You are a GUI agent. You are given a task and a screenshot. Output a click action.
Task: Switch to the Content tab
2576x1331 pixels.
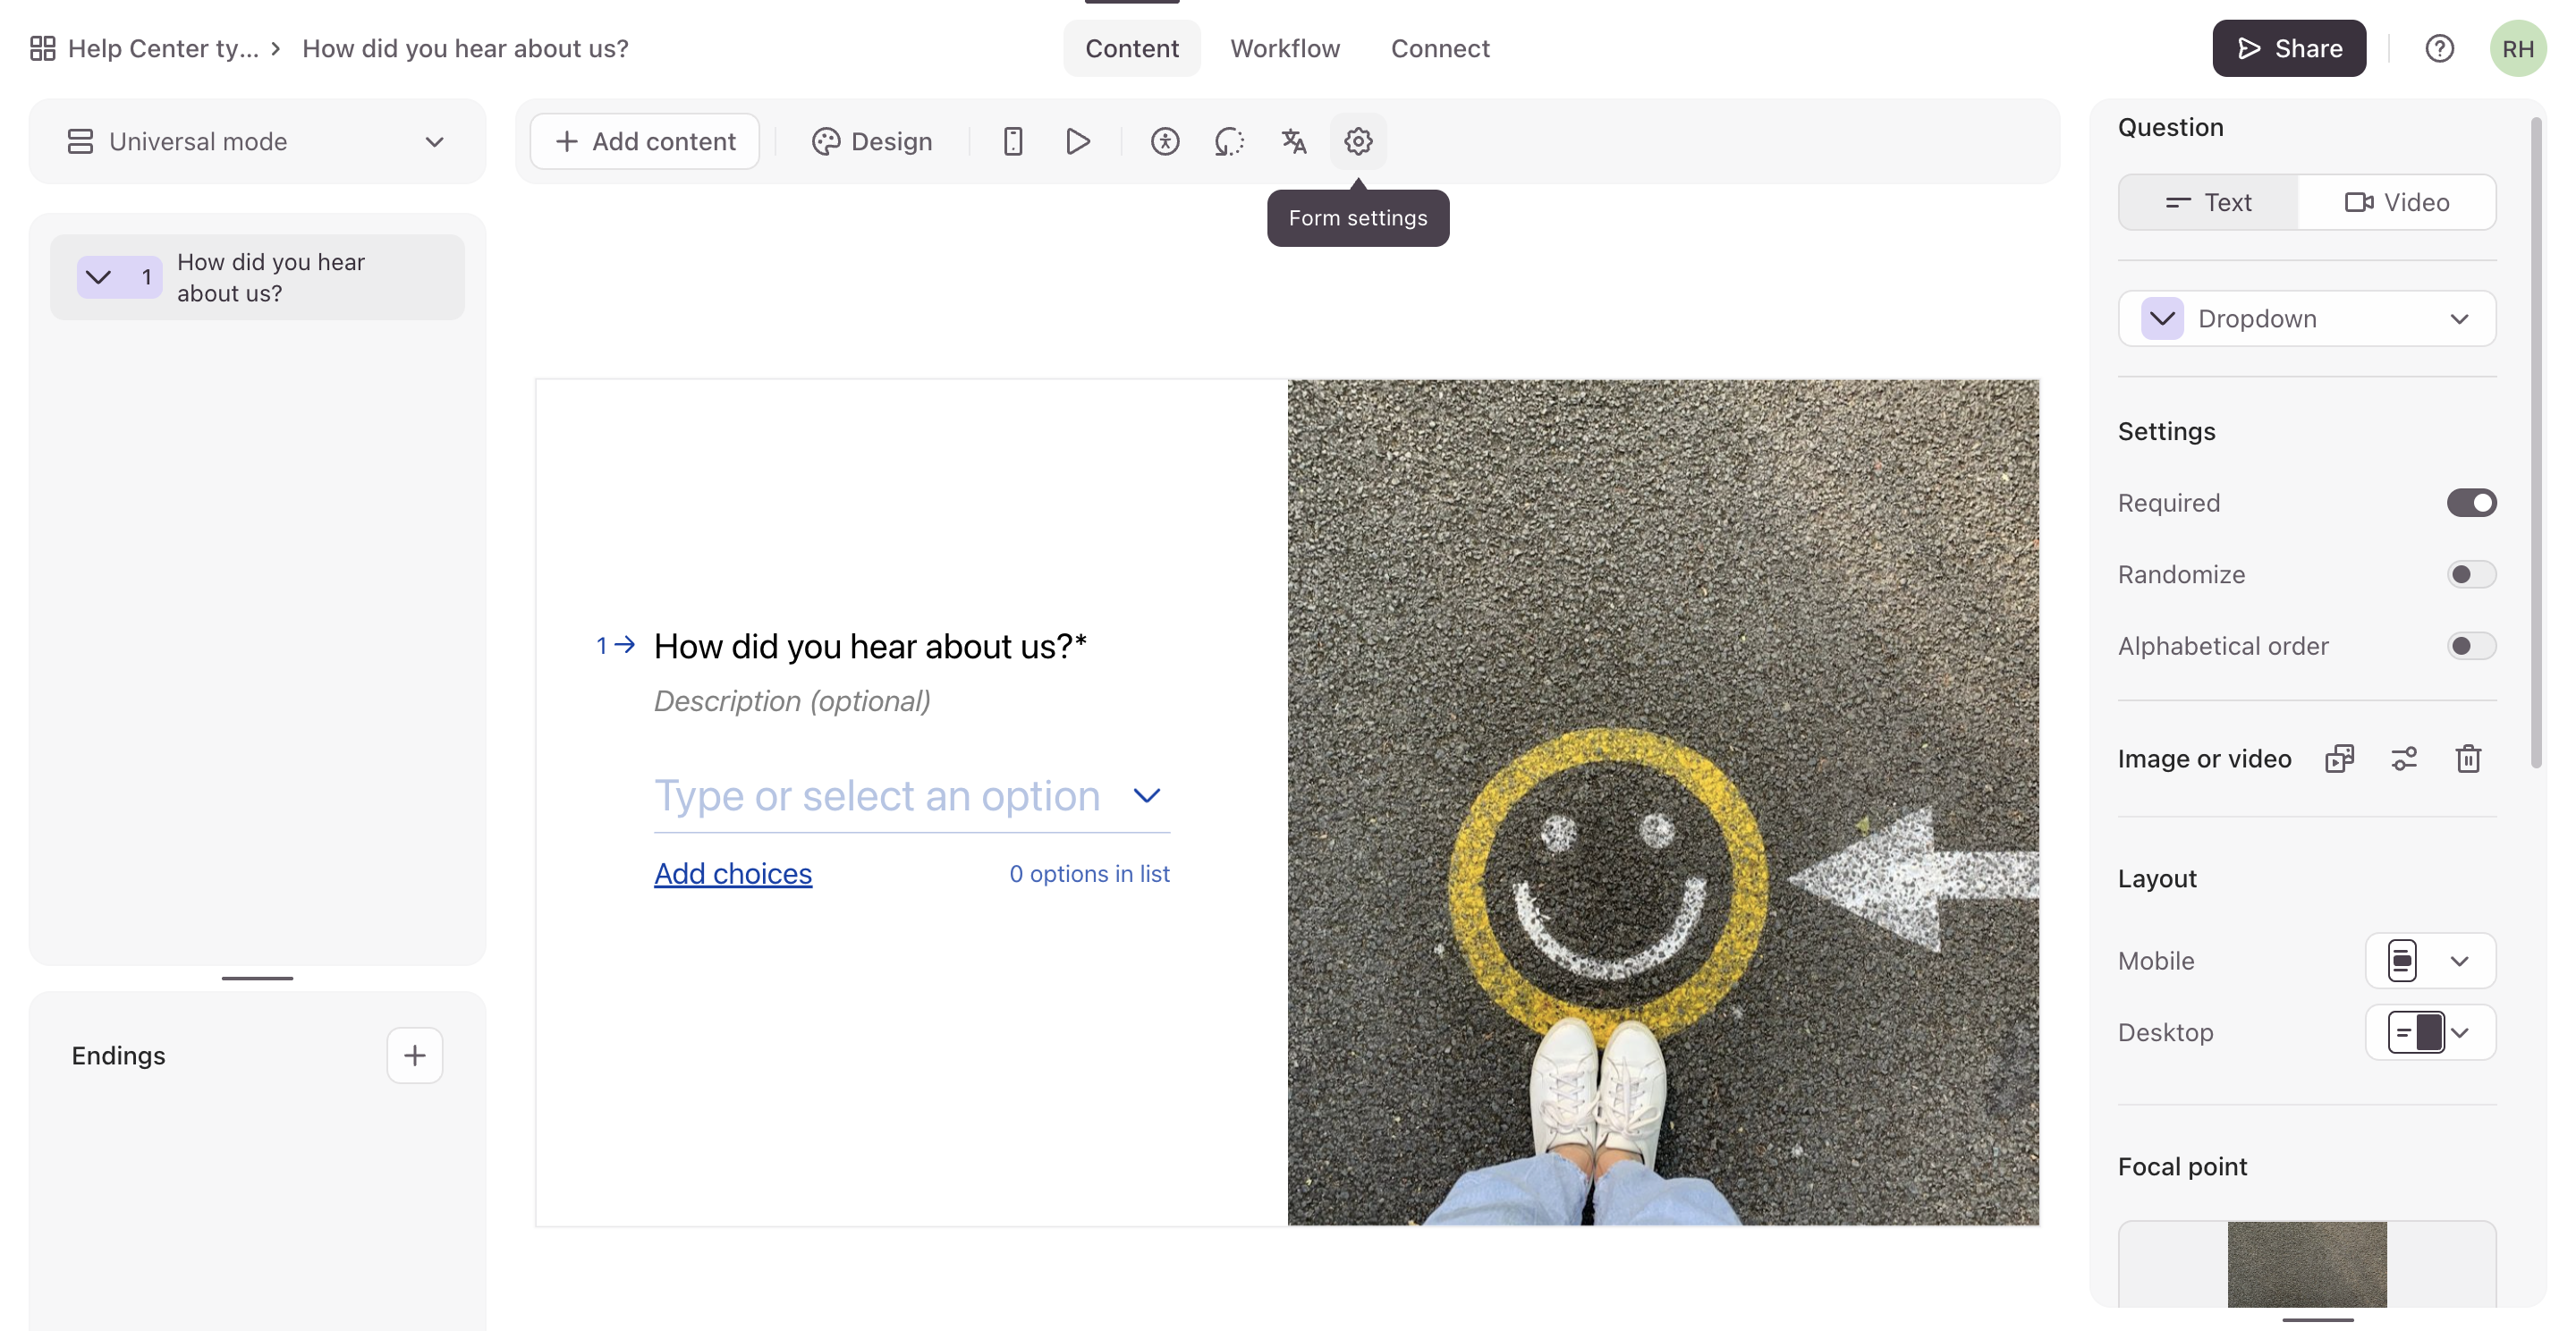click(1131, 48)
